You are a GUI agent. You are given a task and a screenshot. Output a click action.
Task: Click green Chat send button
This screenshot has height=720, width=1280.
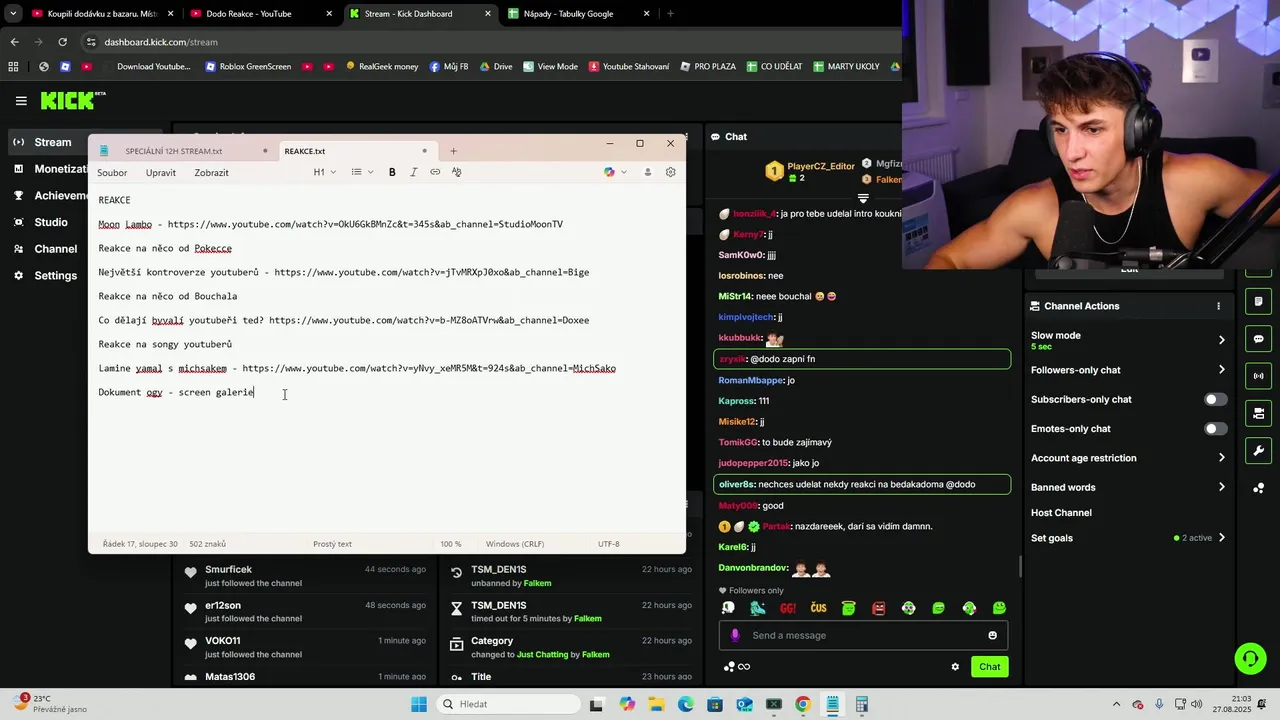click(989, 666)
